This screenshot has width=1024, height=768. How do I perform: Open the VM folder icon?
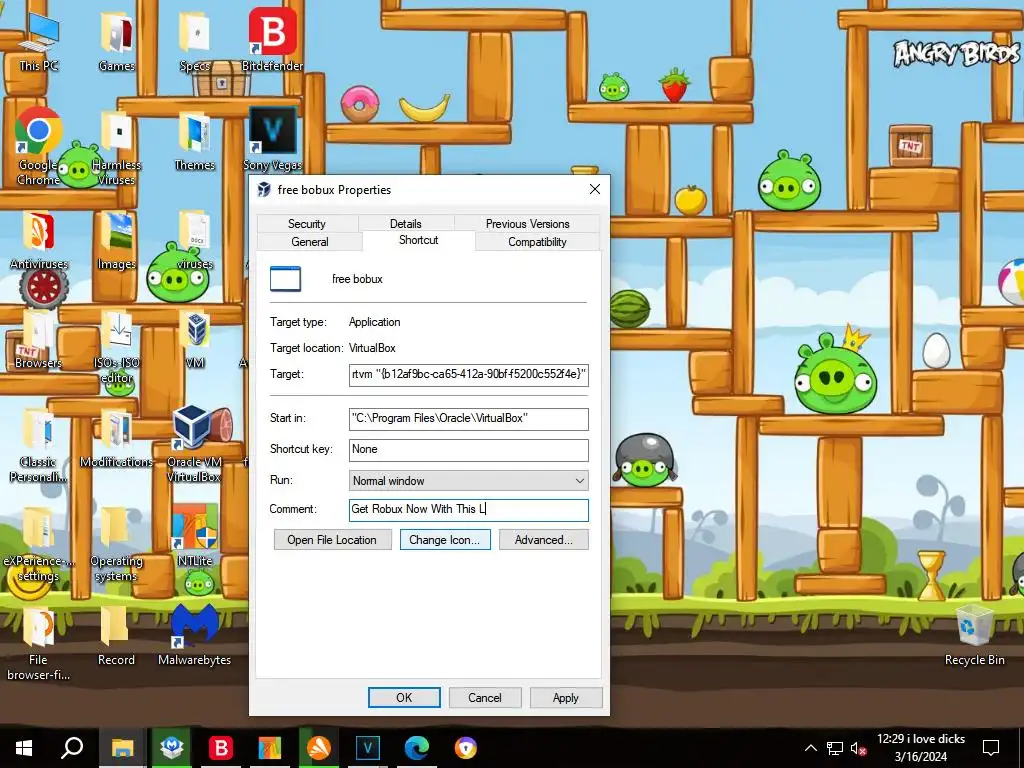click(195, 340)
